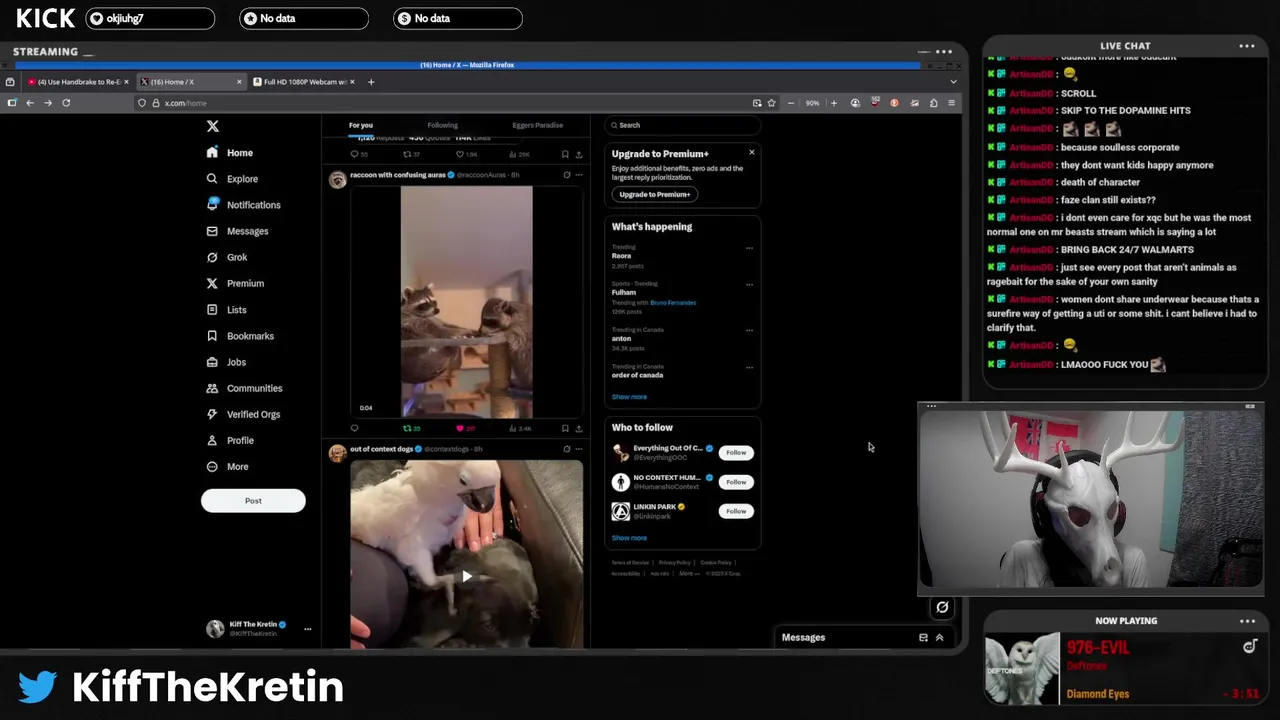
Task: Open Verified Orgs in the sidebar
Action: [243, 414]
